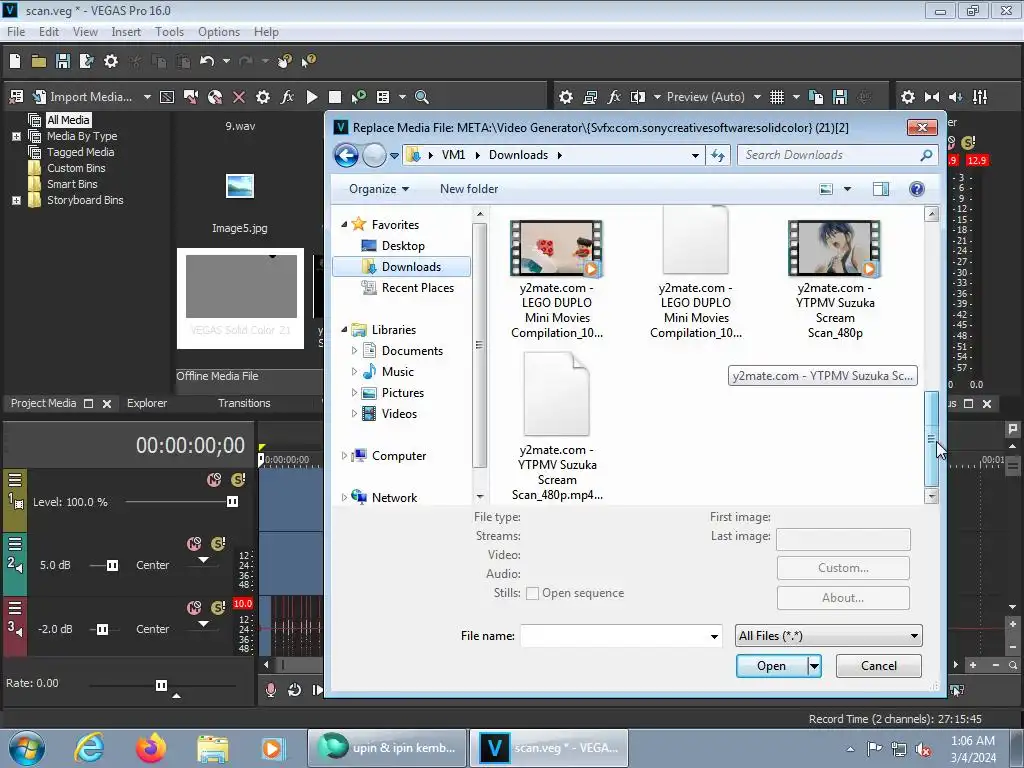Click the Back button in file dialog
This screenshot has height=768, width=1024.
click(346, 155)
